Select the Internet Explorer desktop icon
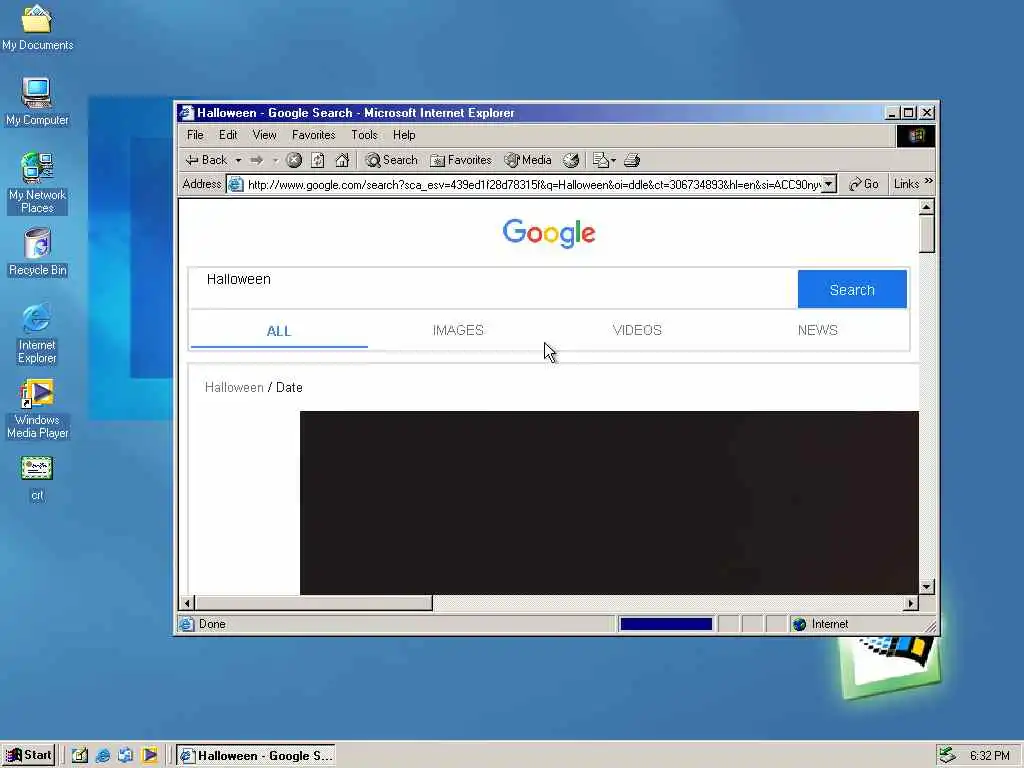The width and height of the screenshot is (1024, 768). (37, 333)
